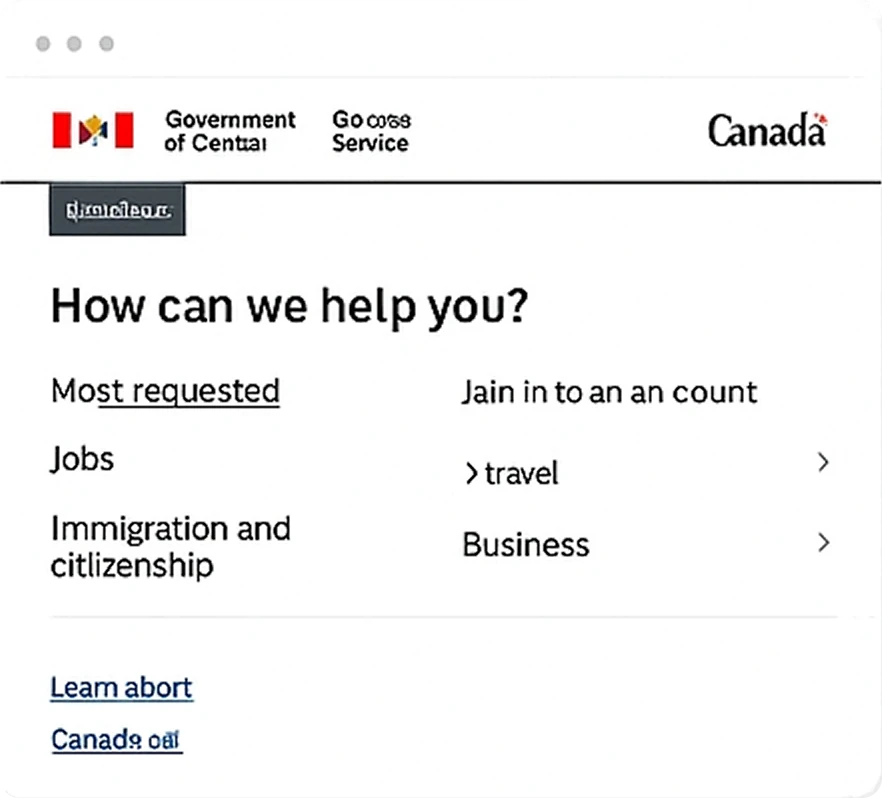
Task: Open the "Most requested" section
Action: [x=164, y=390]
